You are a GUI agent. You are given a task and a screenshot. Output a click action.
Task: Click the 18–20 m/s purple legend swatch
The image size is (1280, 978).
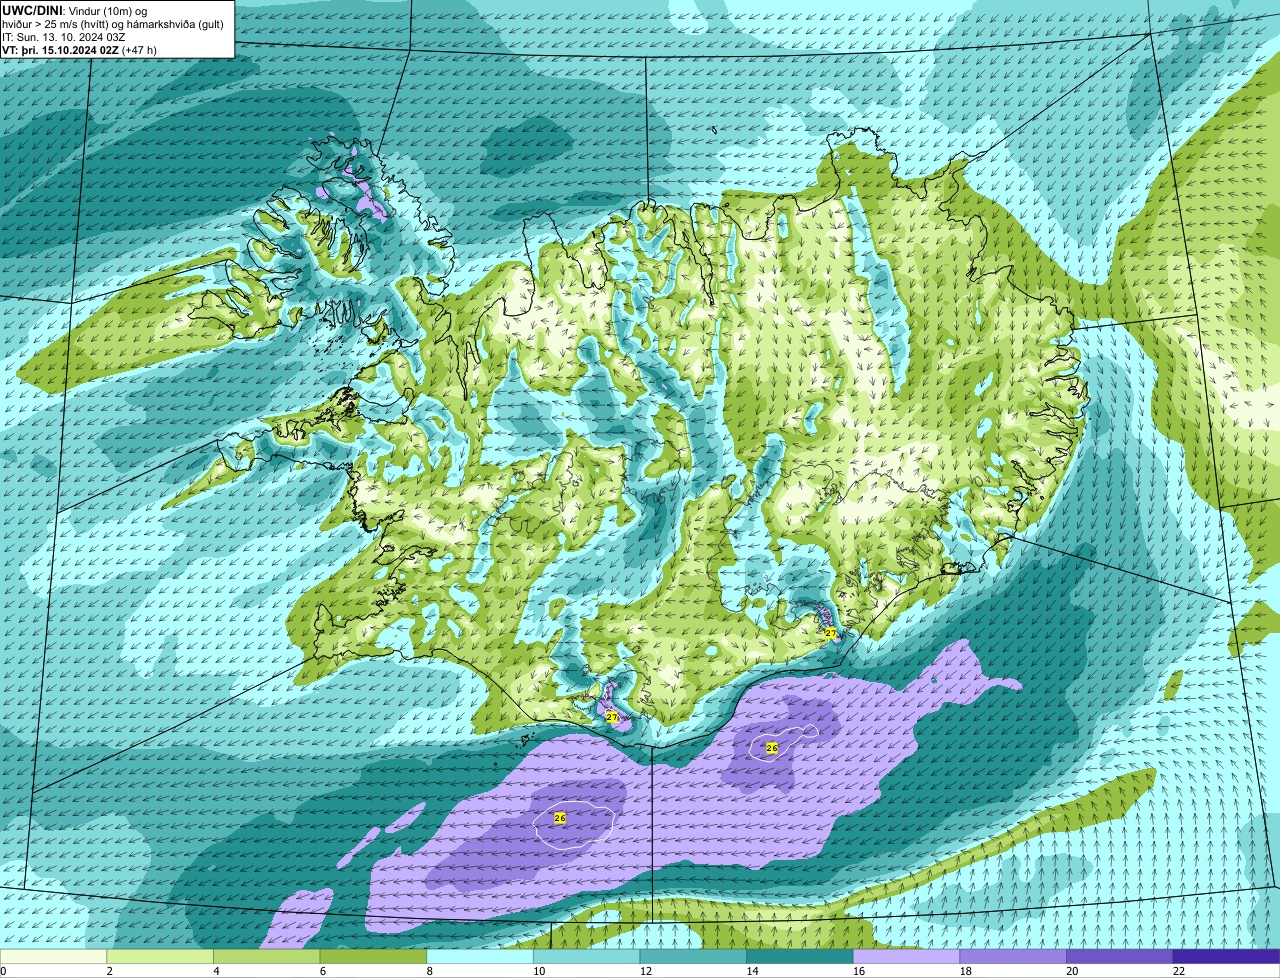point(1013,957)
